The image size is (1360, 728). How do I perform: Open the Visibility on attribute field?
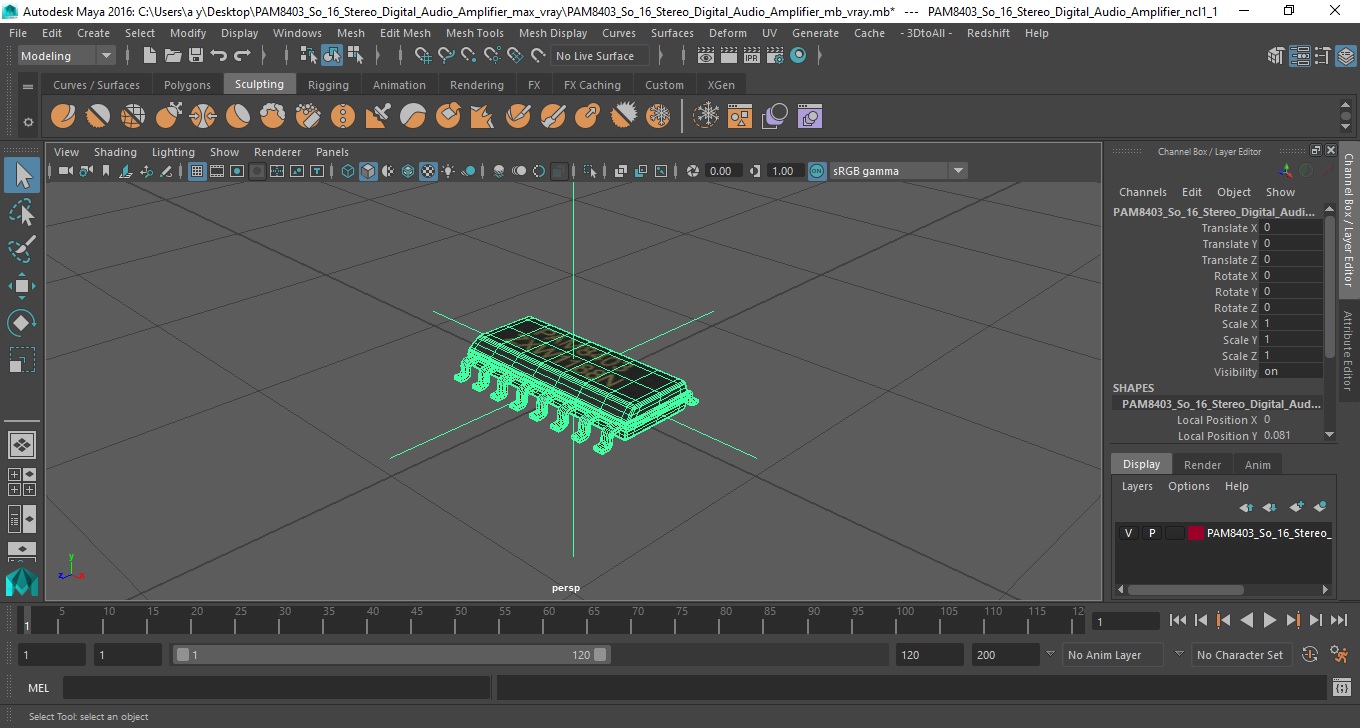pyautogui.click(x=1291, y=372)
